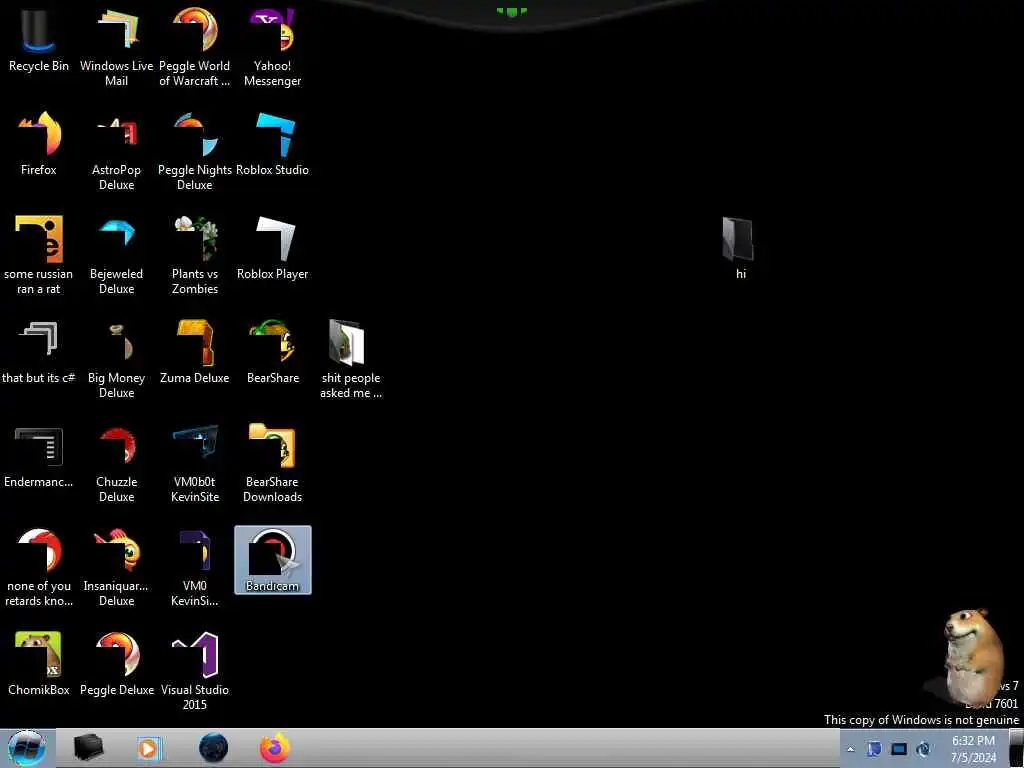Click the Peggle Deluxe shortcut
The width and height of the screenshot is (1024, 768).
tap(116, 664)
